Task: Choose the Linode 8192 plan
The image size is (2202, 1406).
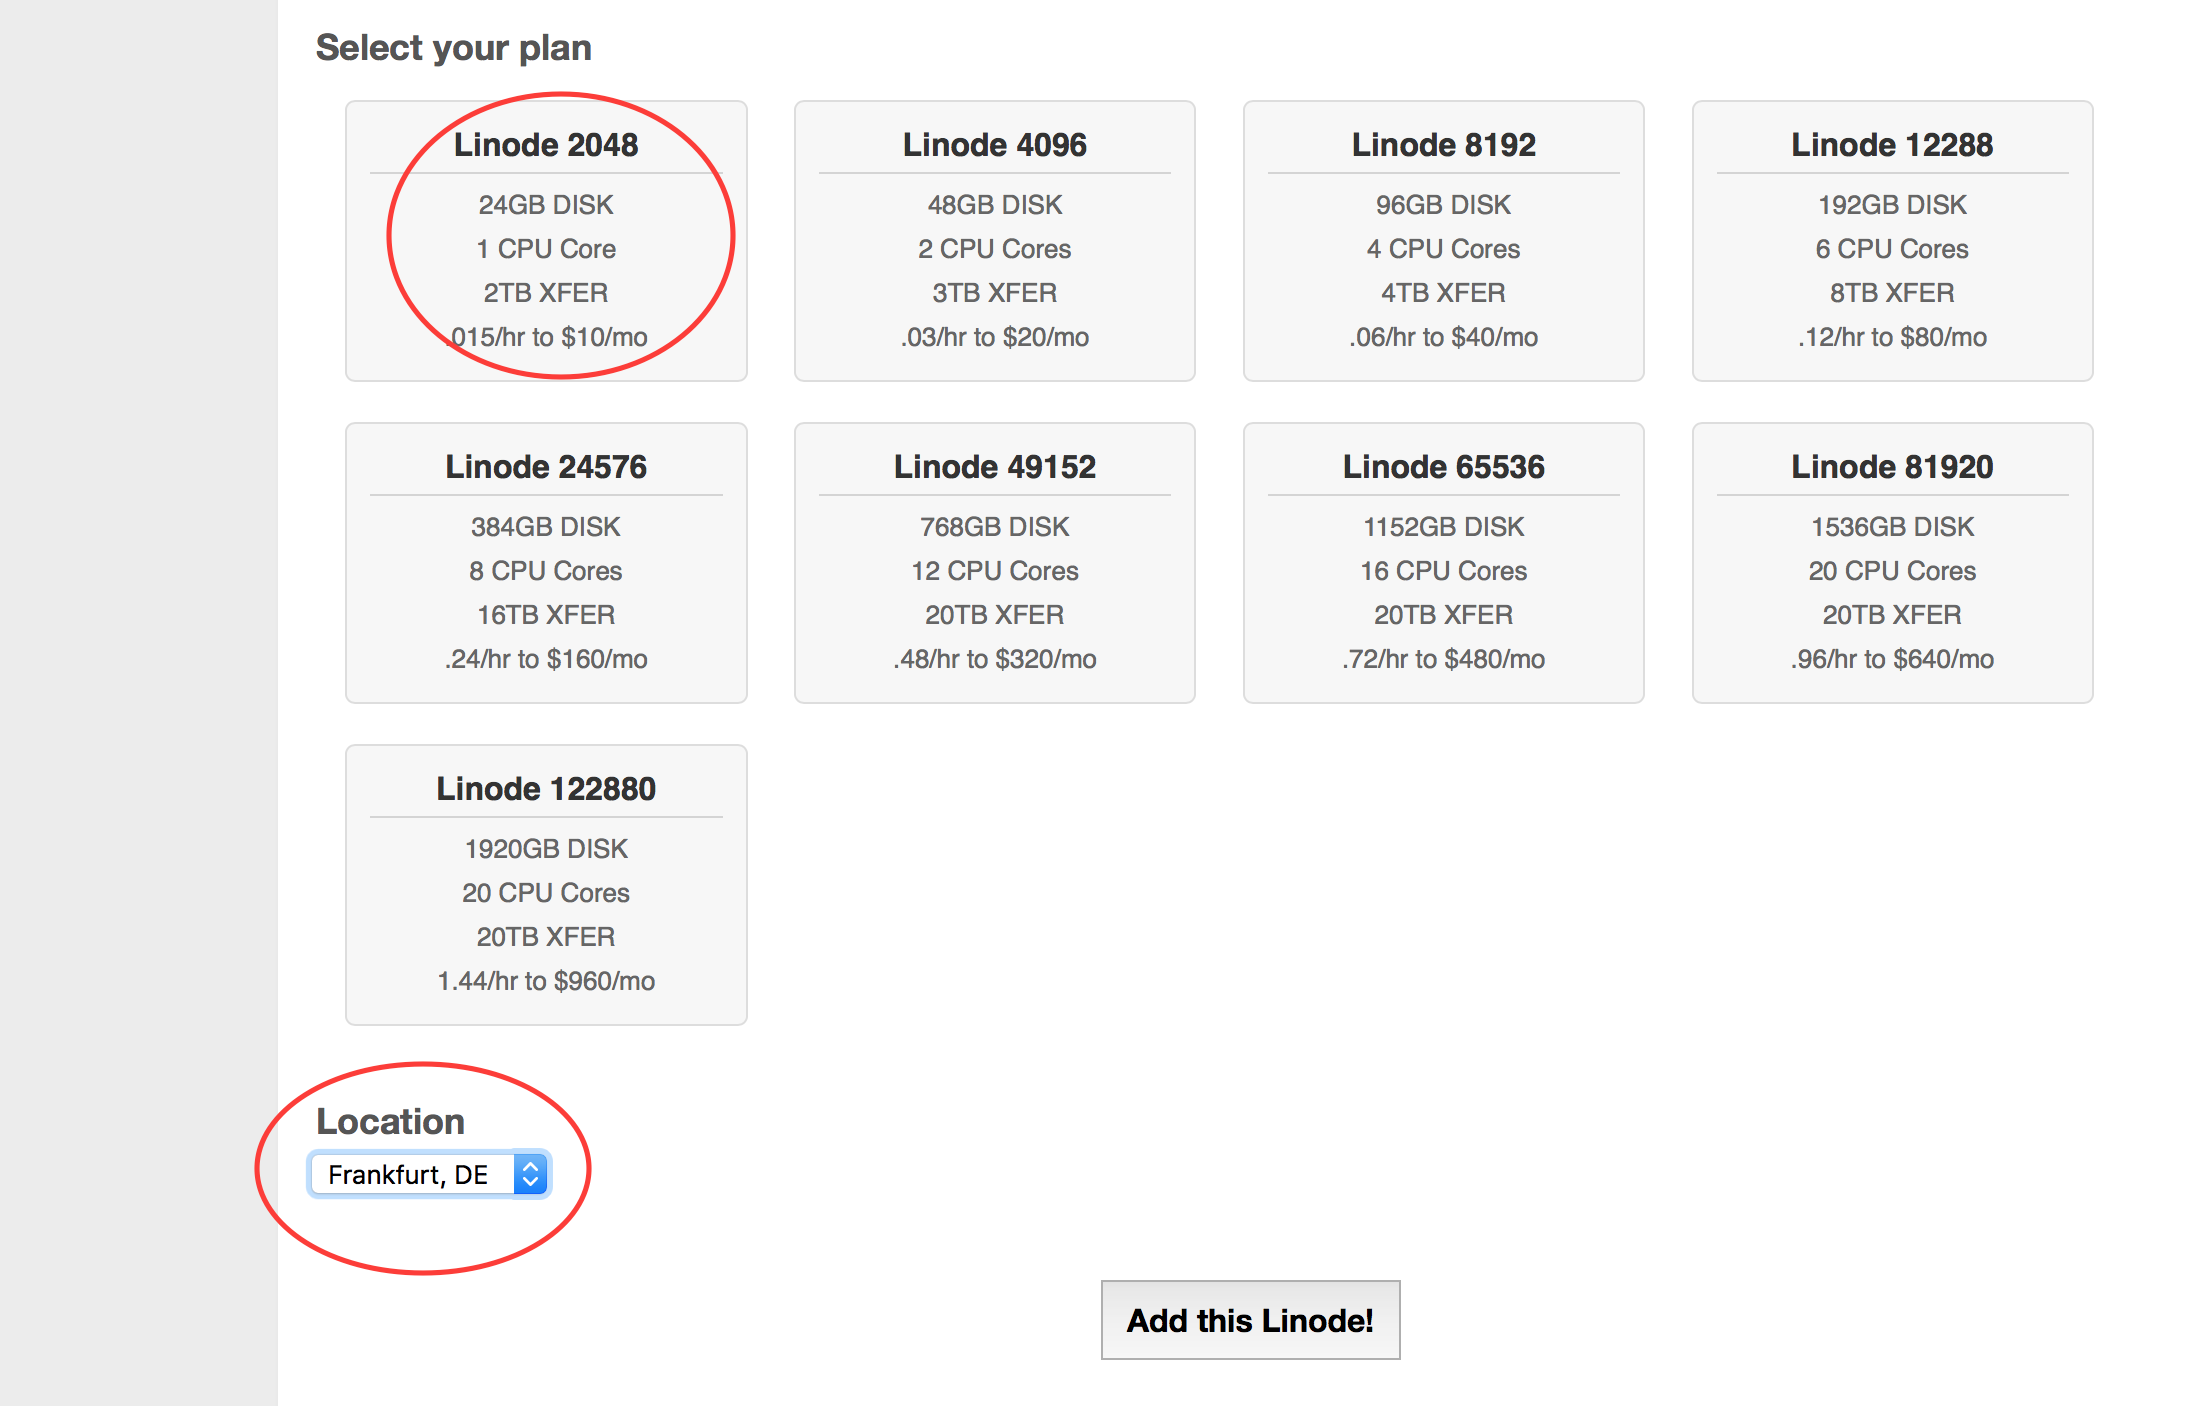Action: 1444,241
